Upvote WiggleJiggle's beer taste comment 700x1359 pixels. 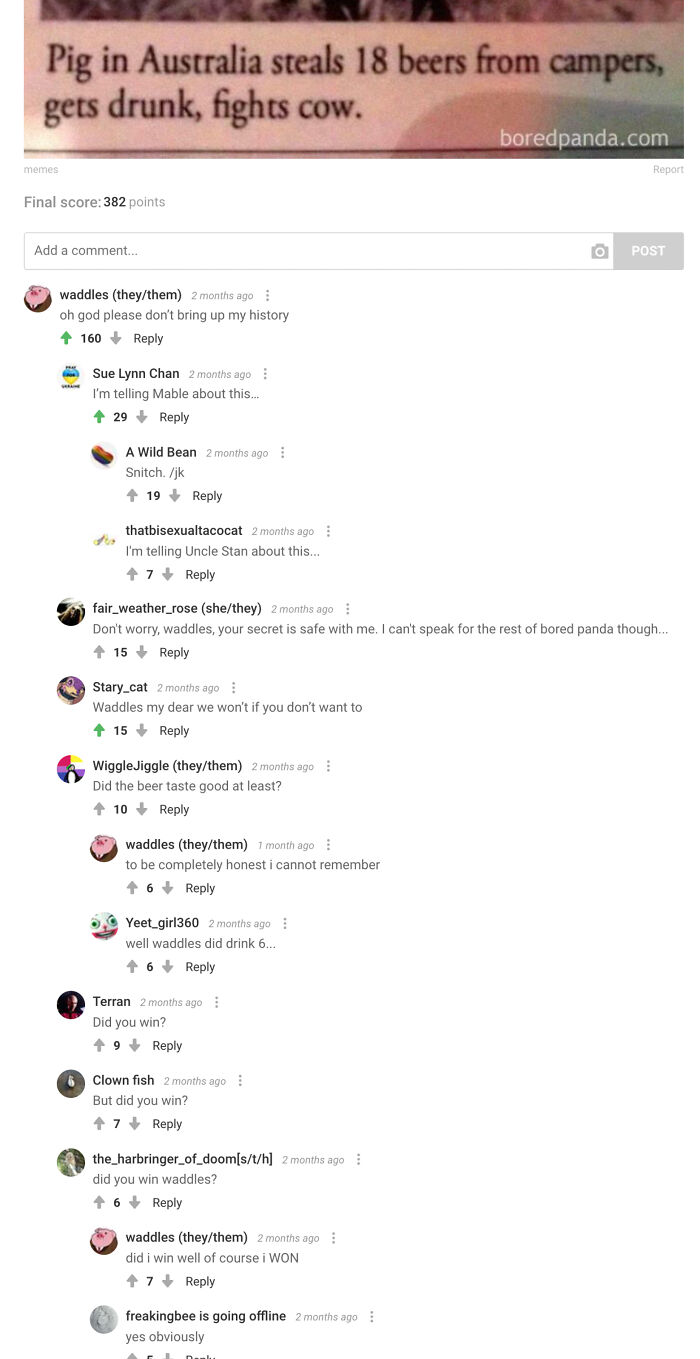click(99, 810)
